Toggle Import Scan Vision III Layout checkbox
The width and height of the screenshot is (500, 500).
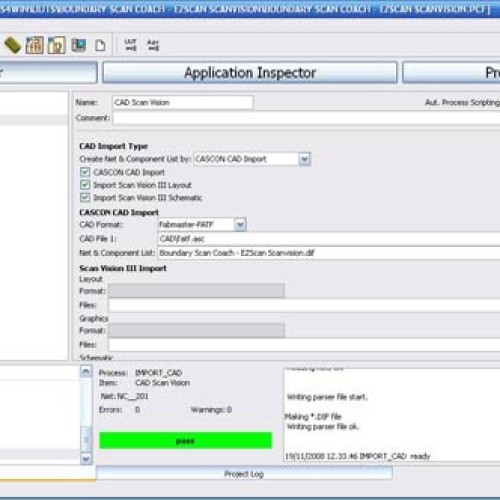(x=85, y=185)
